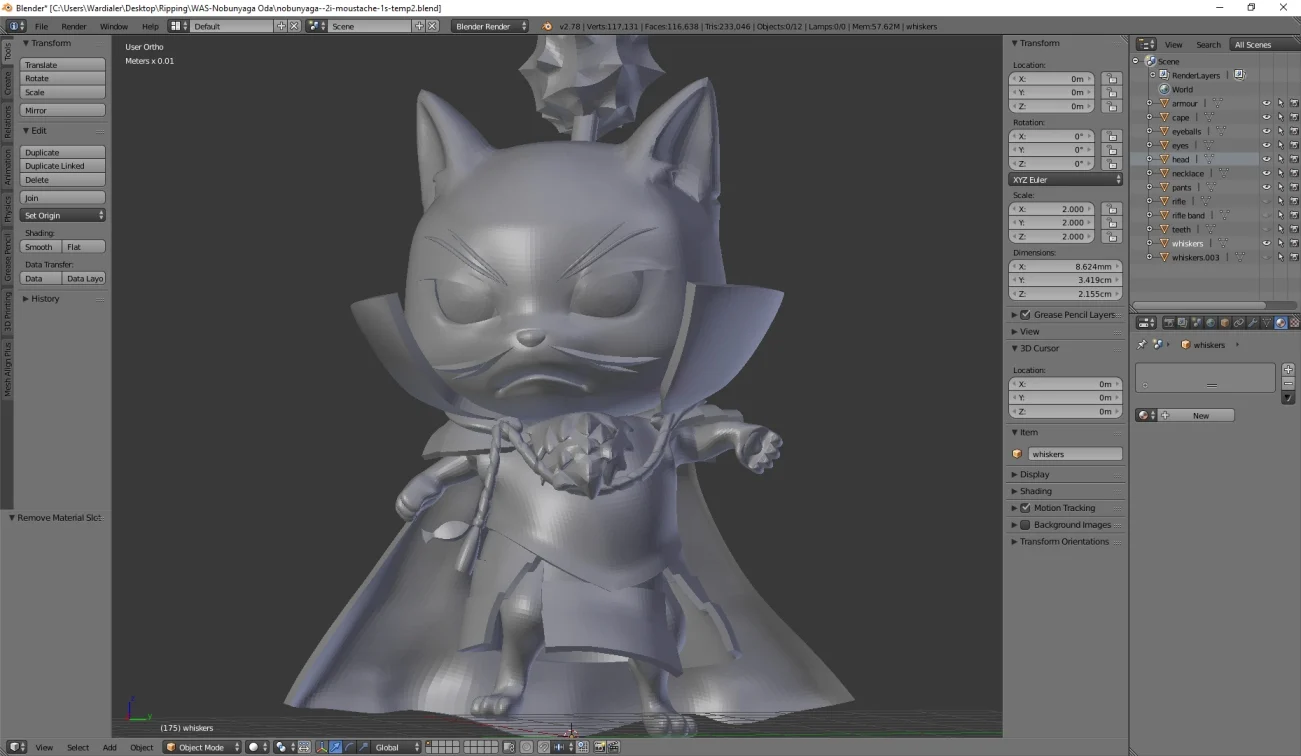The height and width of the screenshot is (756, 1301).
Task: Select the rotate manipulator arc icon
Action: (349, 747)
